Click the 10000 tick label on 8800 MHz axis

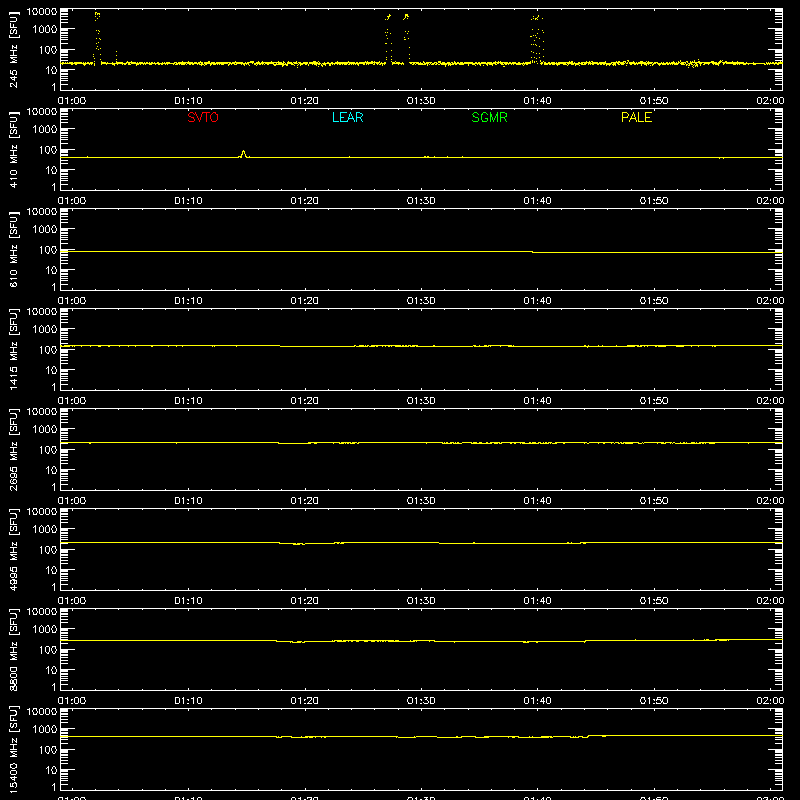coord(42,612)
